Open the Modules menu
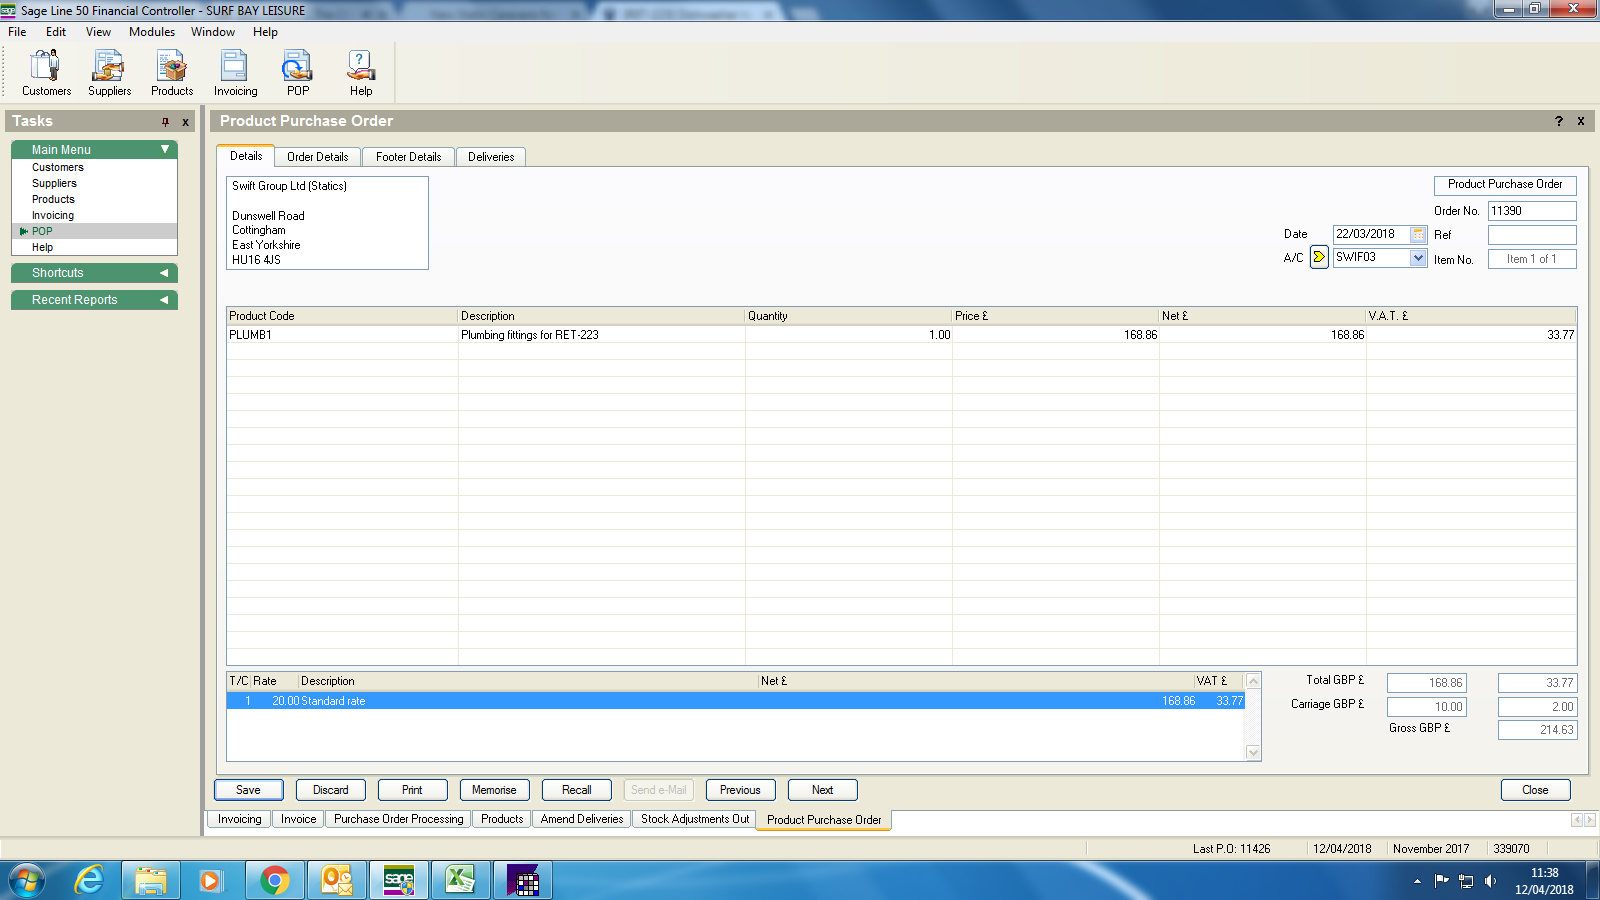 click(x=151, y=32)
